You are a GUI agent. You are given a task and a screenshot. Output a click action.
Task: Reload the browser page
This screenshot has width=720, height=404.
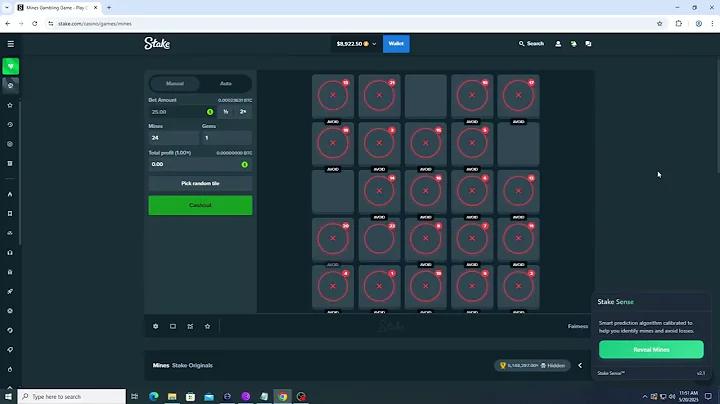35,23
